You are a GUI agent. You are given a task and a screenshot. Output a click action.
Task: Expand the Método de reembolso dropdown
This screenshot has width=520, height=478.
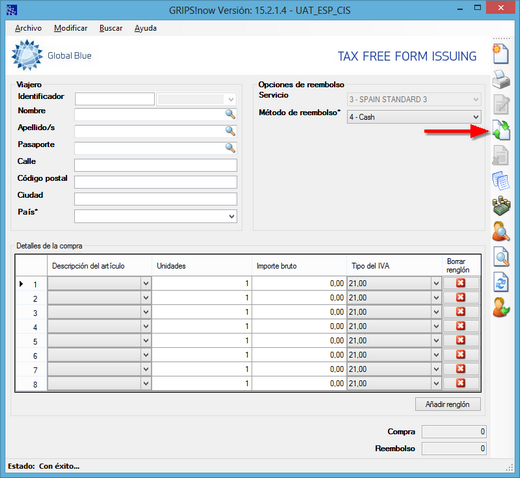click(476, 117)
